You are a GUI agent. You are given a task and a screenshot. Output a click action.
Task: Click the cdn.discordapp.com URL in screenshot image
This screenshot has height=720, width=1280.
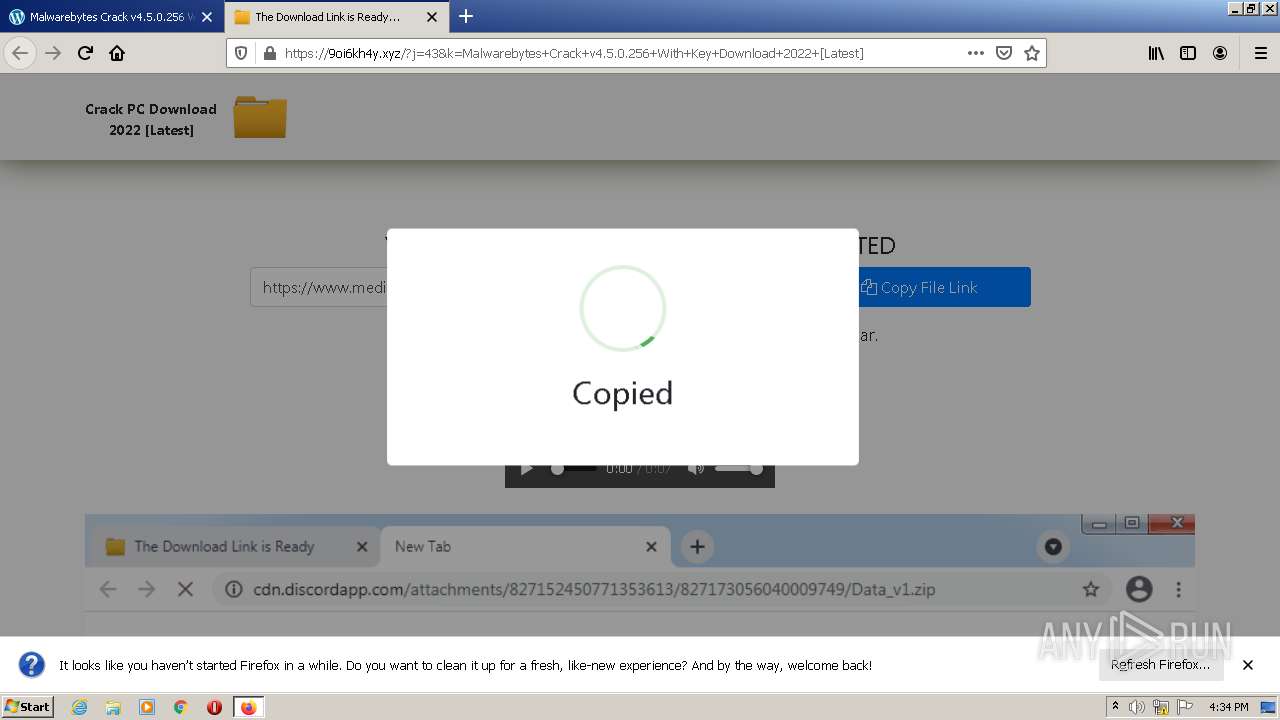594,589
